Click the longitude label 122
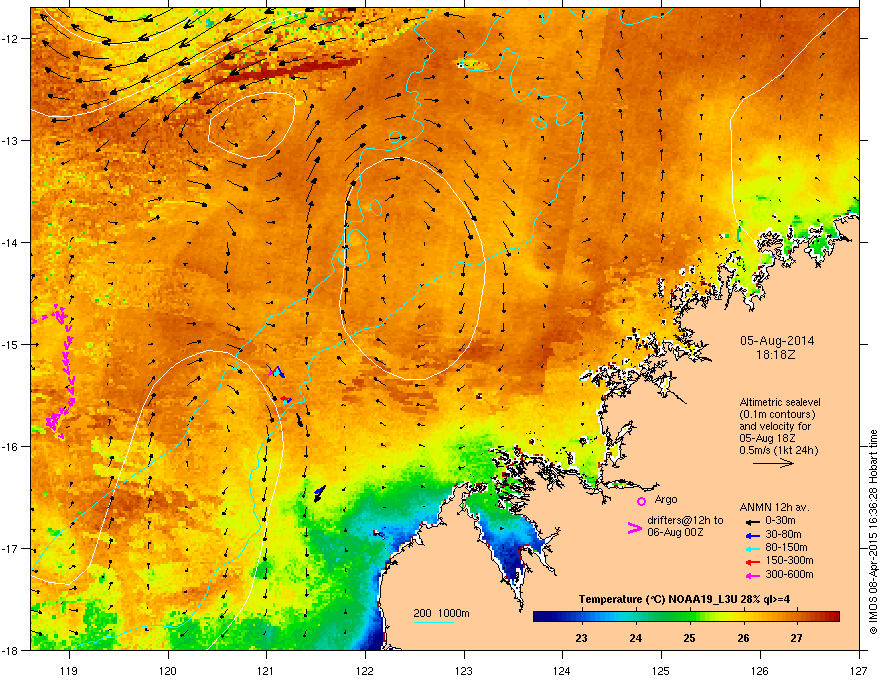Image resolution: width=880 pixels, height=680 pixels. tap(365, 670)
